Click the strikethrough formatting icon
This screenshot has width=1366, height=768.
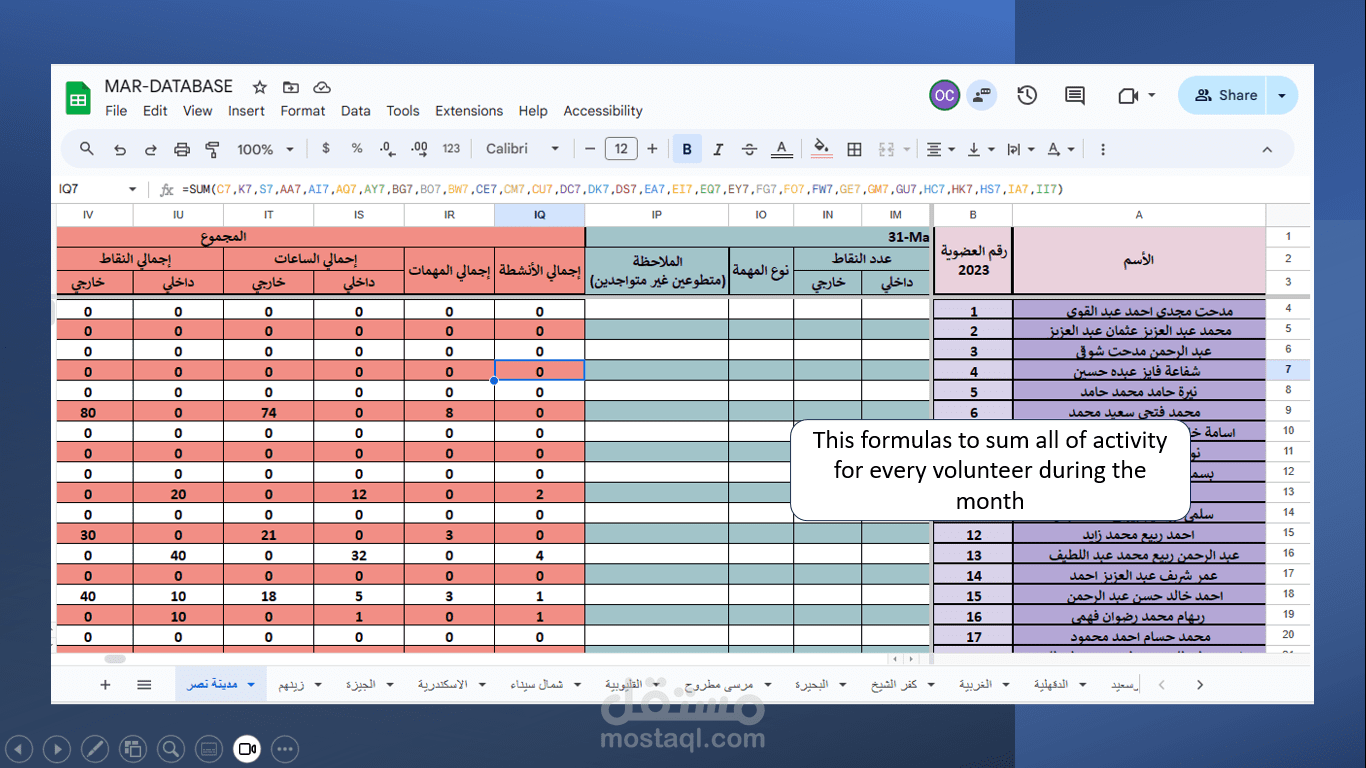[x=749, y=149]
